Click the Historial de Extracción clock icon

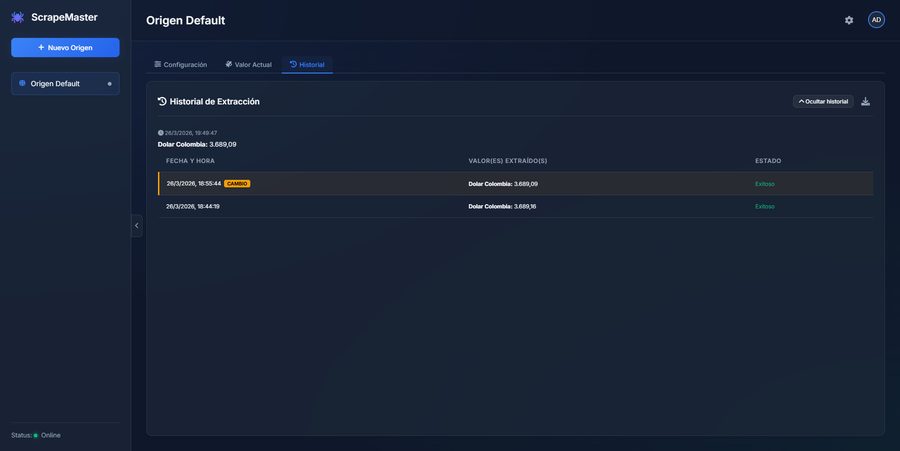162,101
